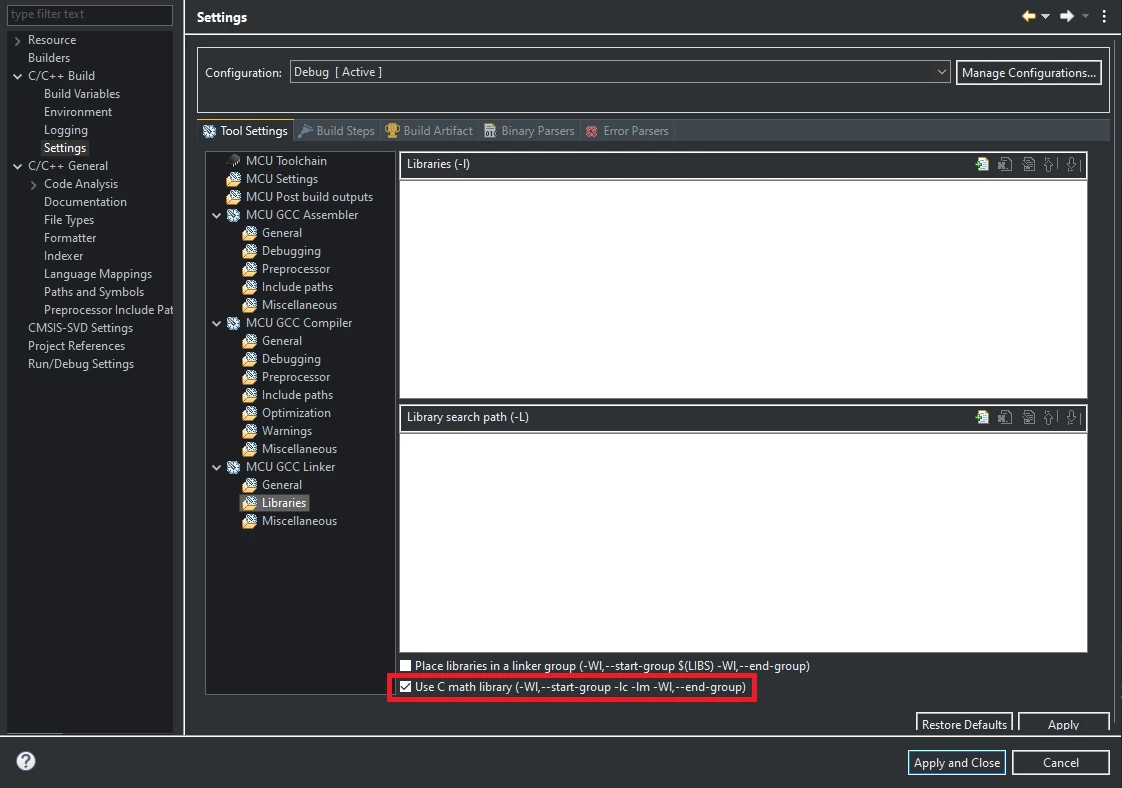Switch to the Build Steps tab
Screen dimensions: 1122x788
pyautogui.click(x=337, y=131)
